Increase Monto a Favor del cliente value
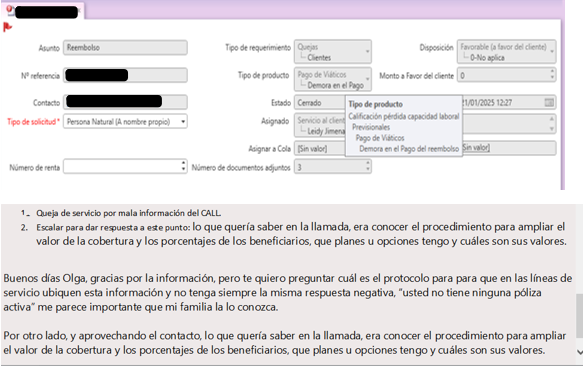 [552, 72]
